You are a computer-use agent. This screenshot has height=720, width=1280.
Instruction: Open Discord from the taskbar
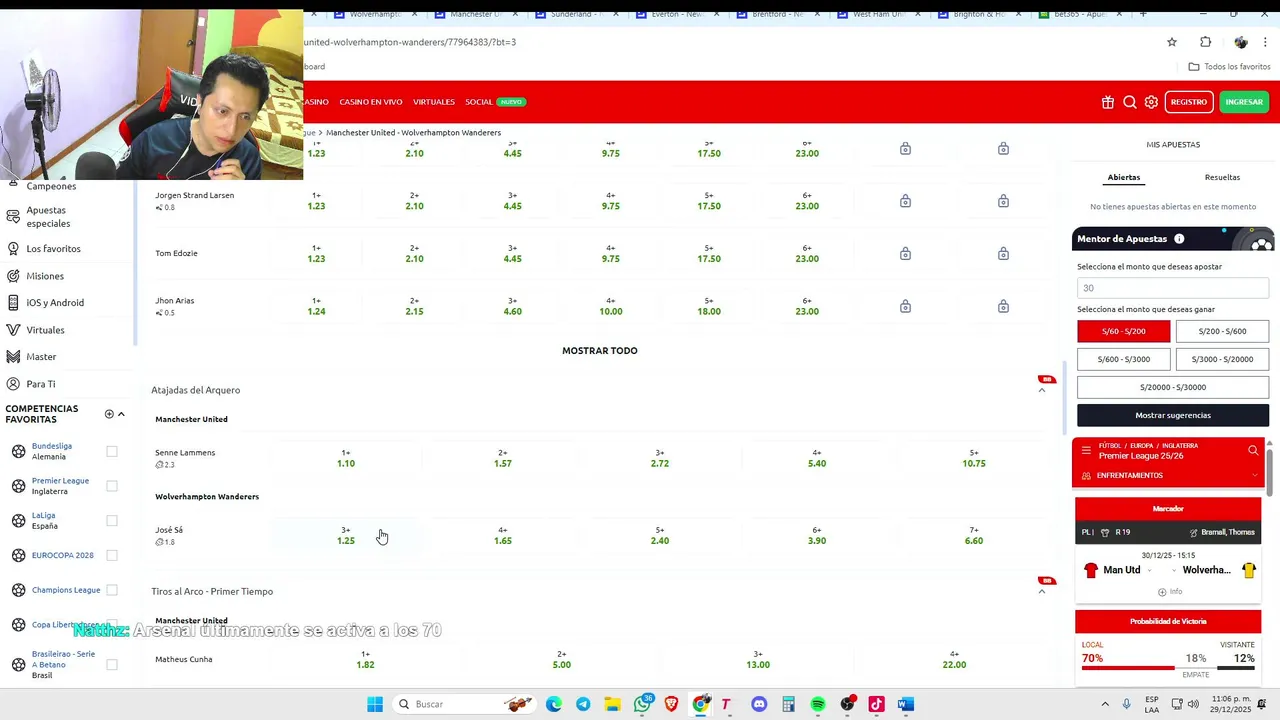tap(759, 704)
